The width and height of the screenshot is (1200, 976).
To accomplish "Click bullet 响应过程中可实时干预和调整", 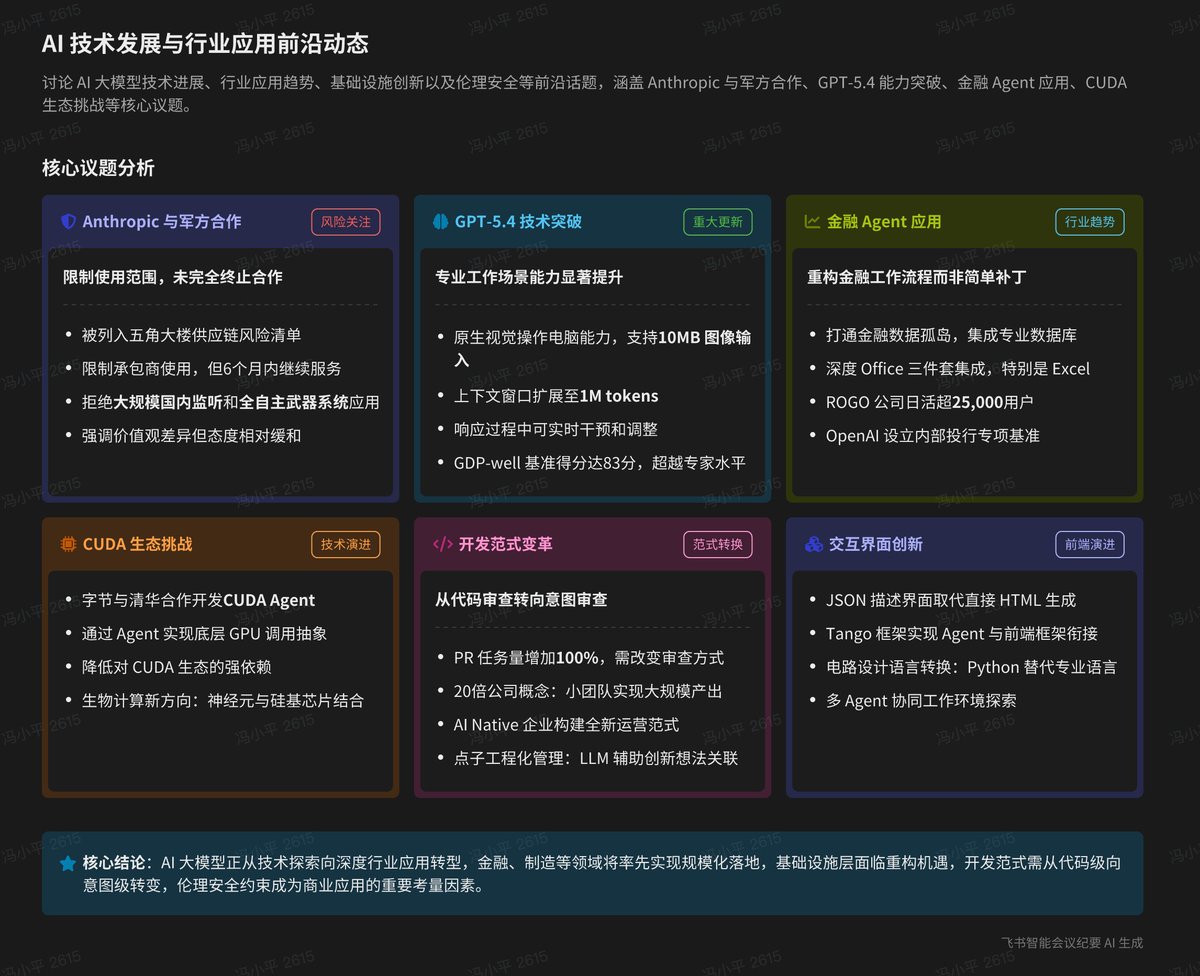I will [556, 429].
